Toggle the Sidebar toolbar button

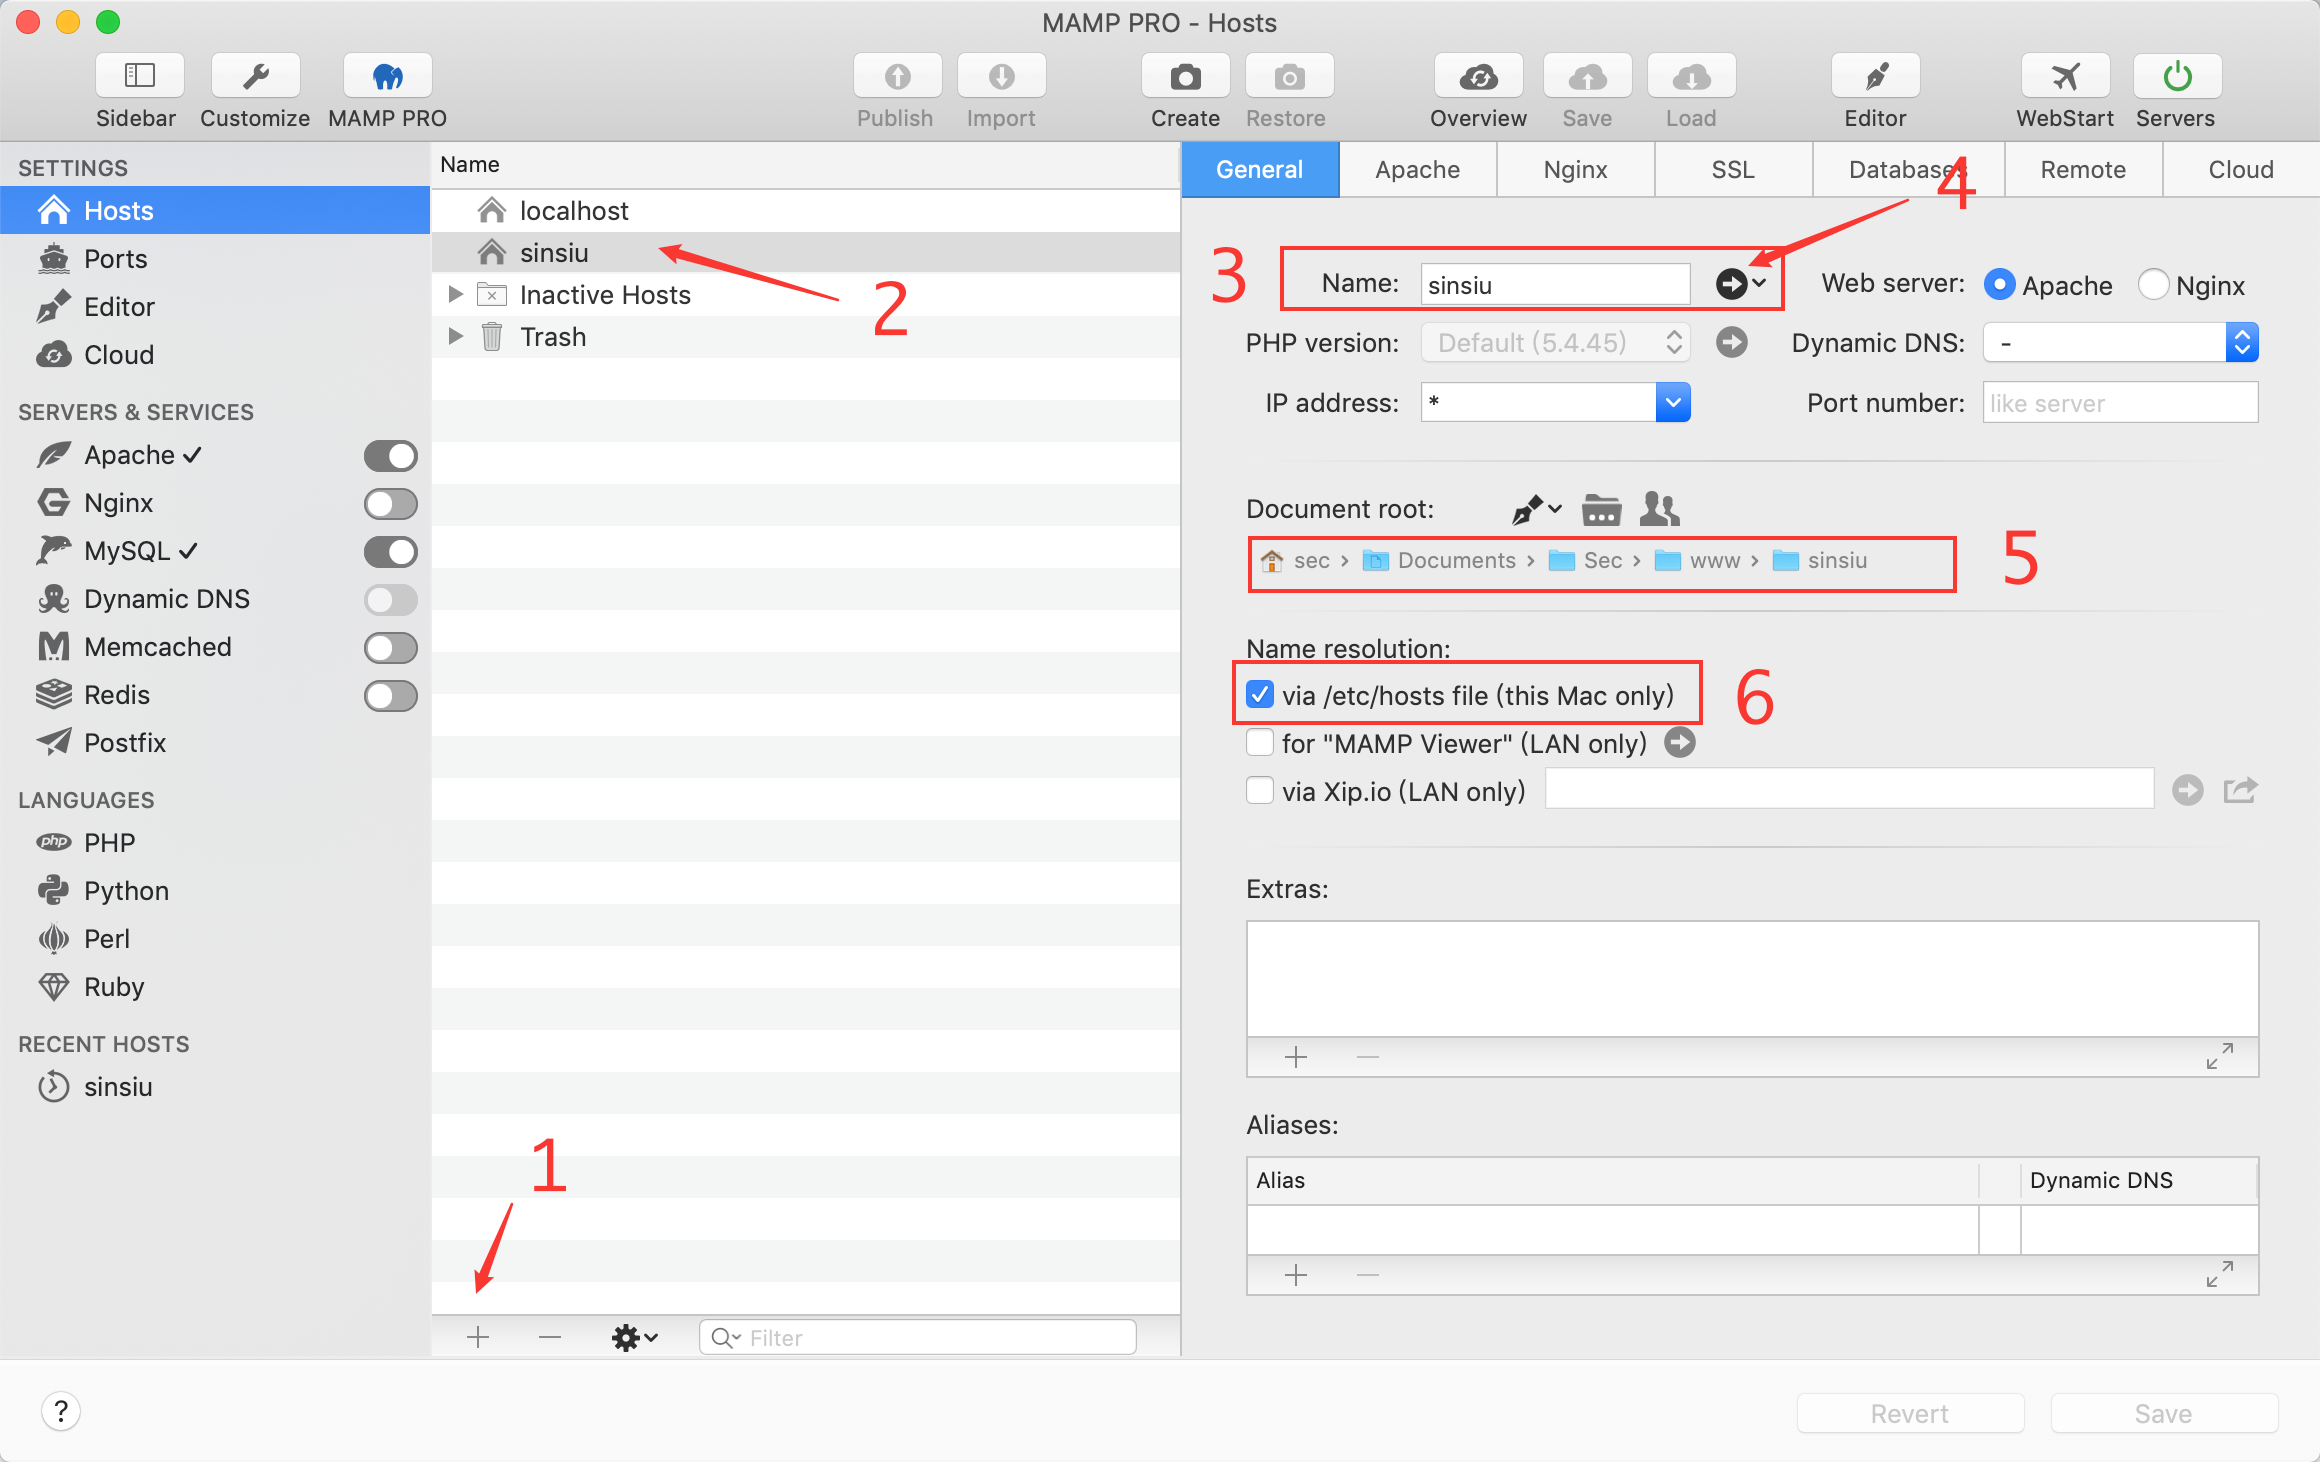139,76
